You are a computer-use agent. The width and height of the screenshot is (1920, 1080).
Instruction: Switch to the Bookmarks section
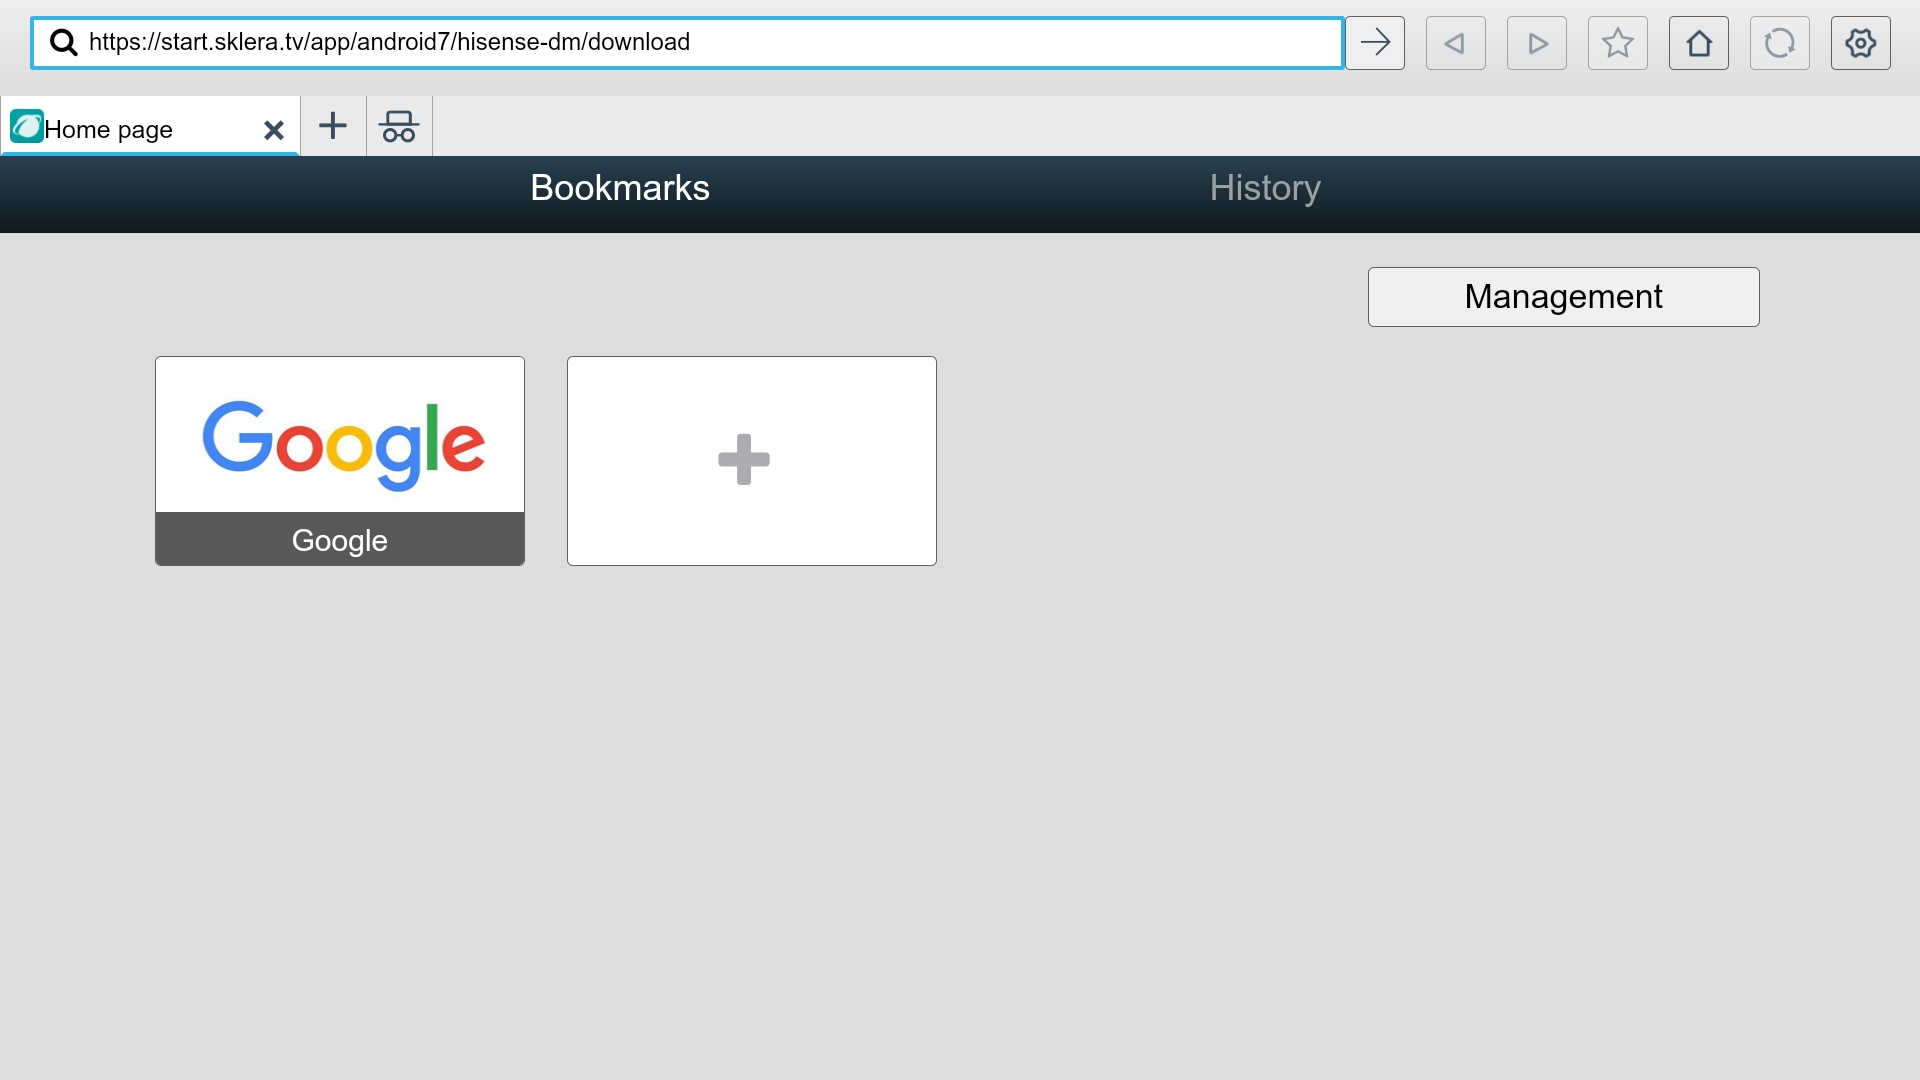(x=619, y=188)
